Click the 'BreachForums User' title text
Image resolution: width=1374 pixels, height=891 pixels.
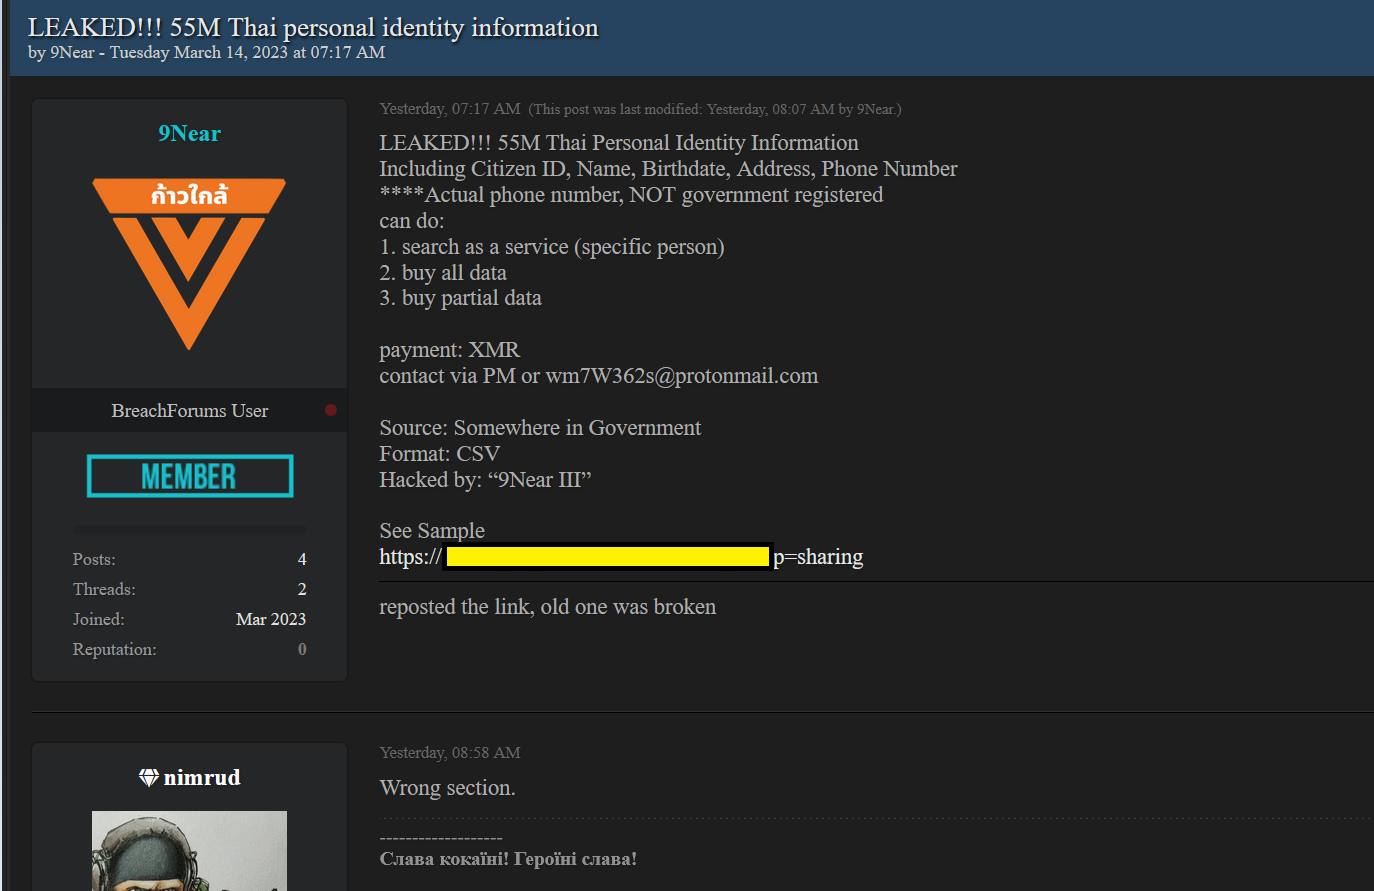coord(189,411)
